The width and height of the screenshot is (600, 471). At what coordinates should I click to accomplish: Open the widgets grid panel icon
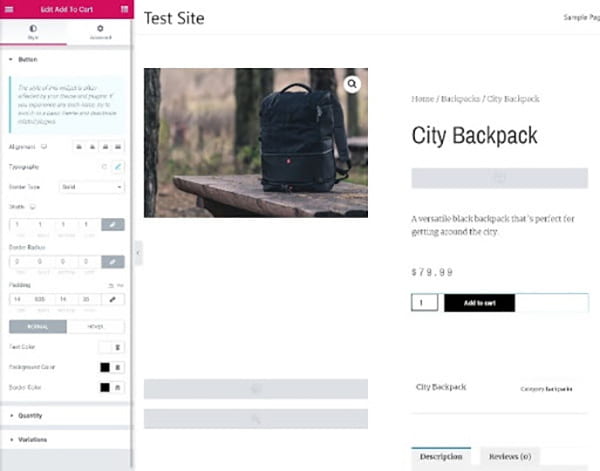point(124,9)
